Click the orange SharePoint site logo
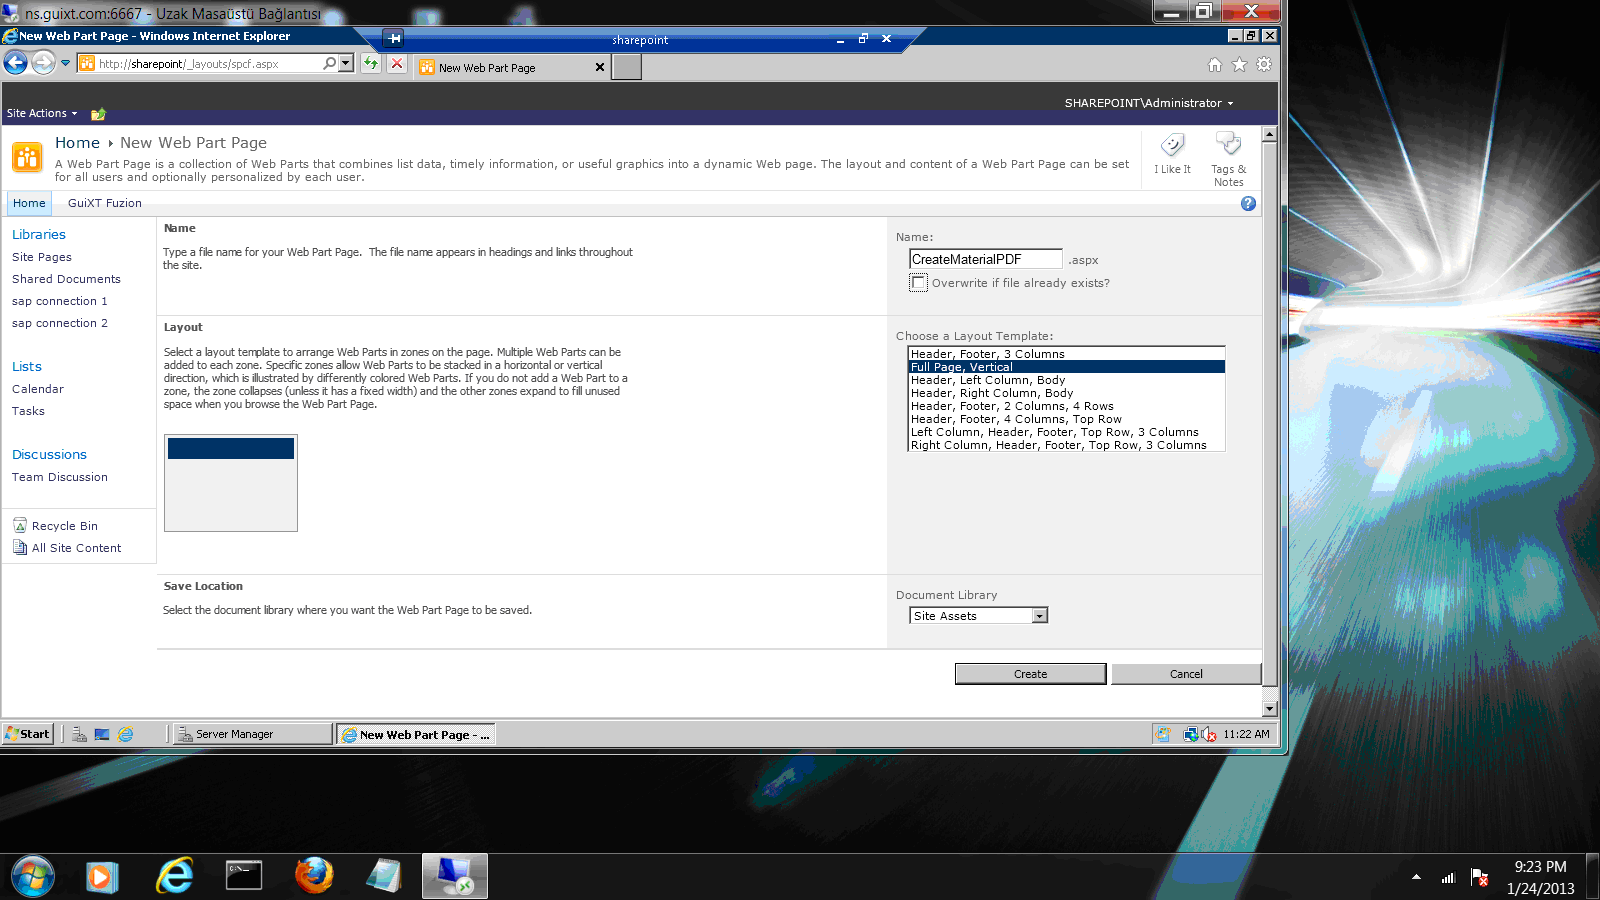This screenshot has height=900, width=1600. (x=27, y=157)
